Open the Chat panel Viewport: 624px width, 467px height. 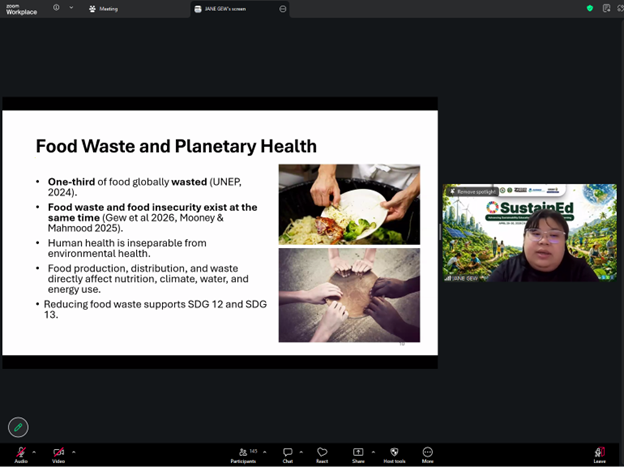(x=288, y=453)
